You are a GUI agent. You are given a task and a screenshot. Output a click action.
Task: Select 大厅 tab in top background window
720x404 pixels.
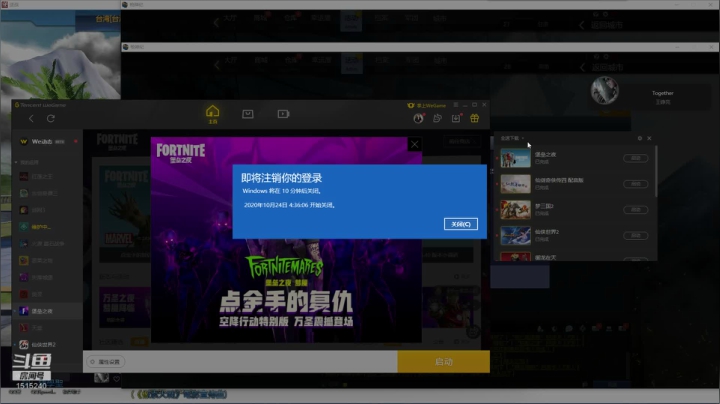click(x=230, y=18)
